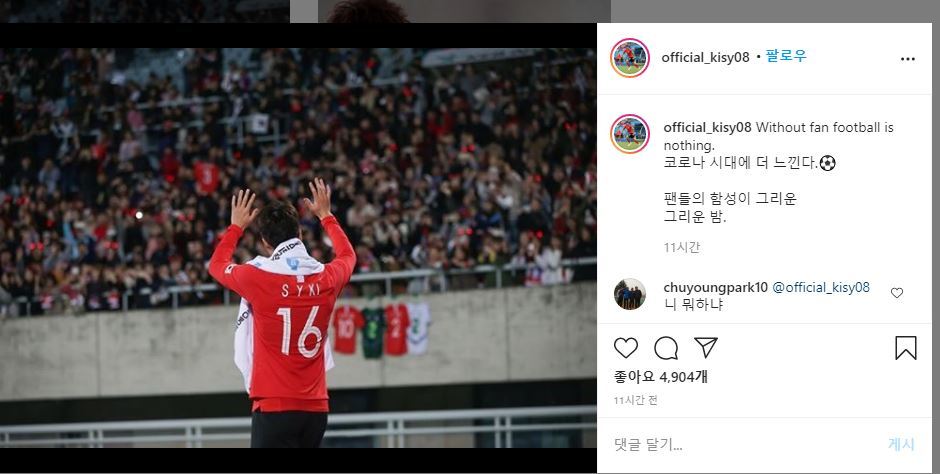Open chuyoungpark10's profile picture
Screen dimensions: 940x474
pyautogui.click(x=630, y=294)
